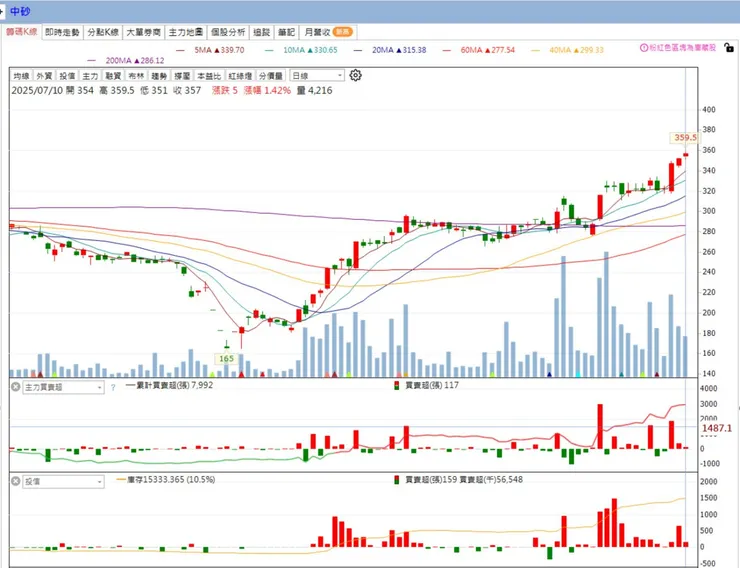Toggle the 外資 overlay button
The image size is (740, 568).
pos(44,76)
